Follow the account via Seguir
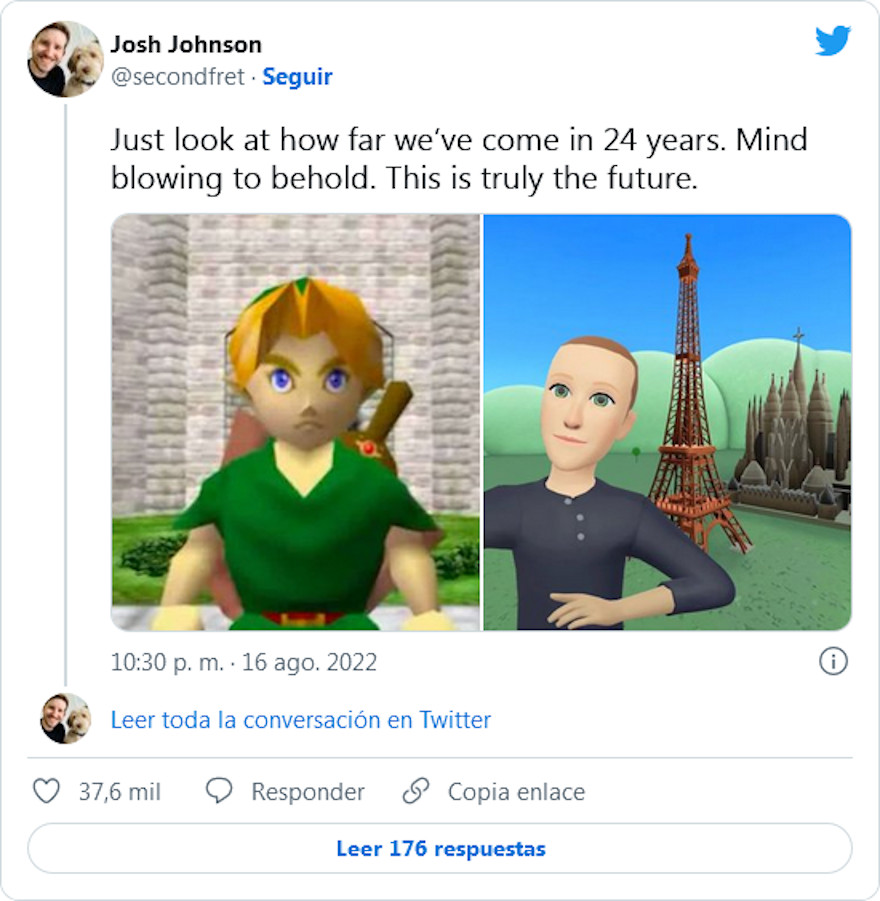This screenshot has width=880, height=901. tap(297, 77)
